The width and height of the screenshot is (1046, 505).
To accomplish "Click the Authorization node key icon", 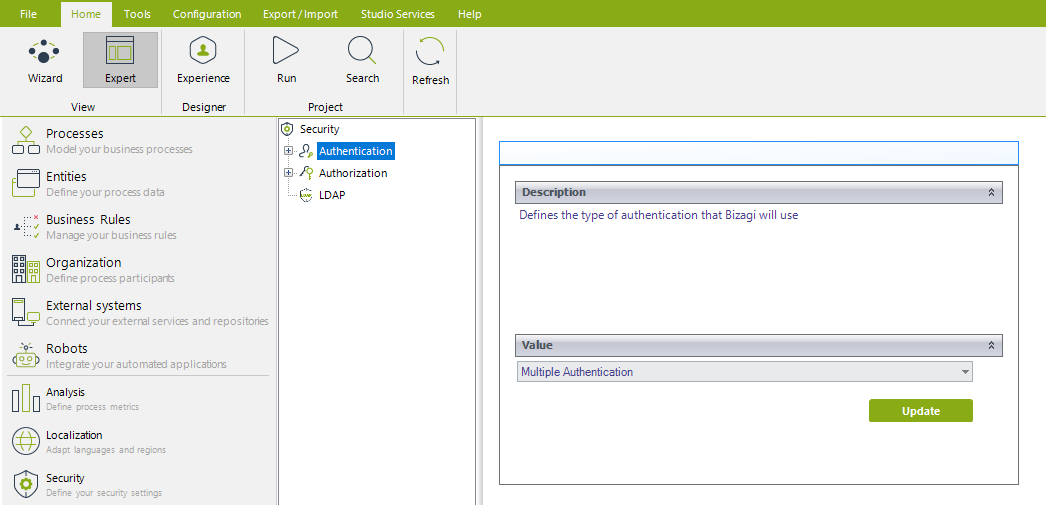I will (306, 173).
